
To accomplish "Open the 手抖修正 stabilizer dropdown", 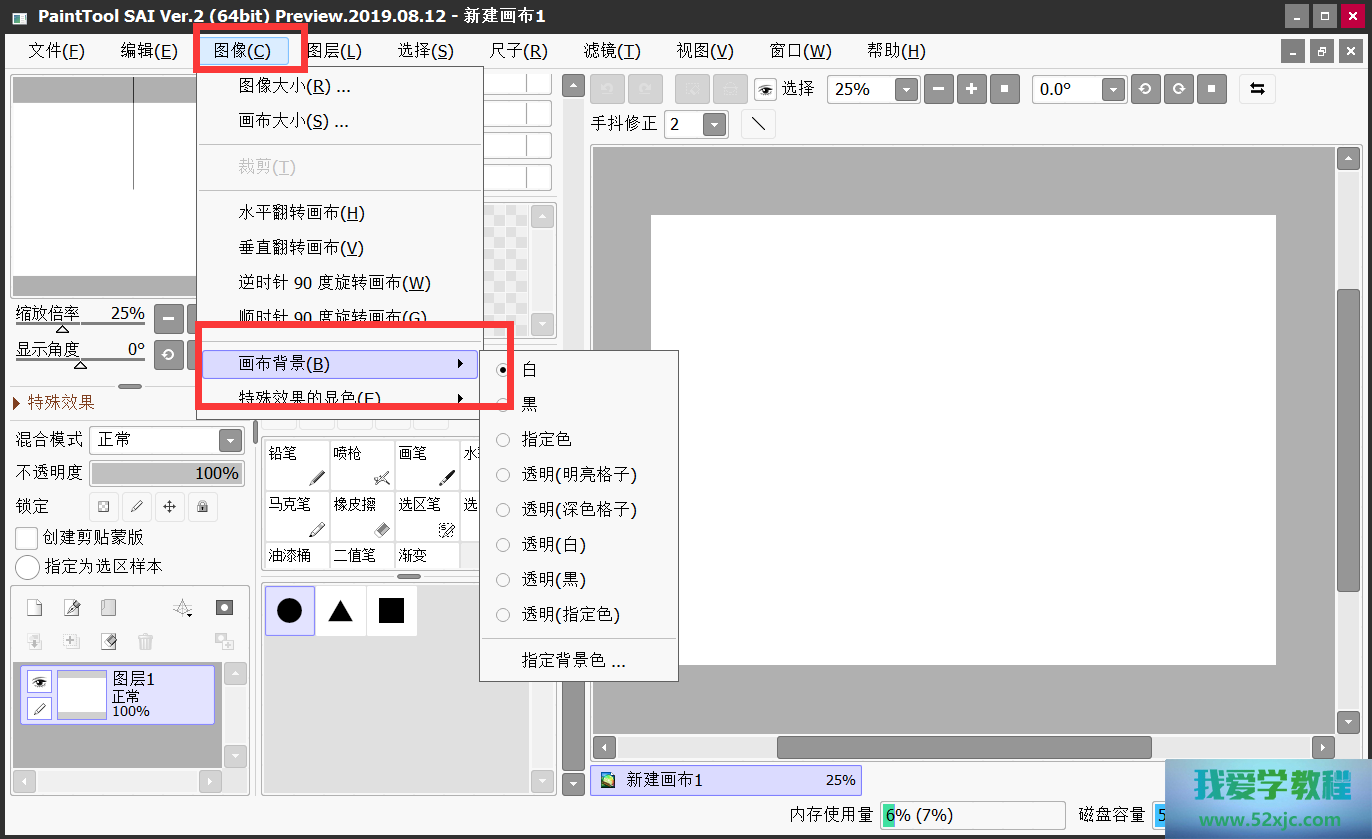I will tap(714, 124).
